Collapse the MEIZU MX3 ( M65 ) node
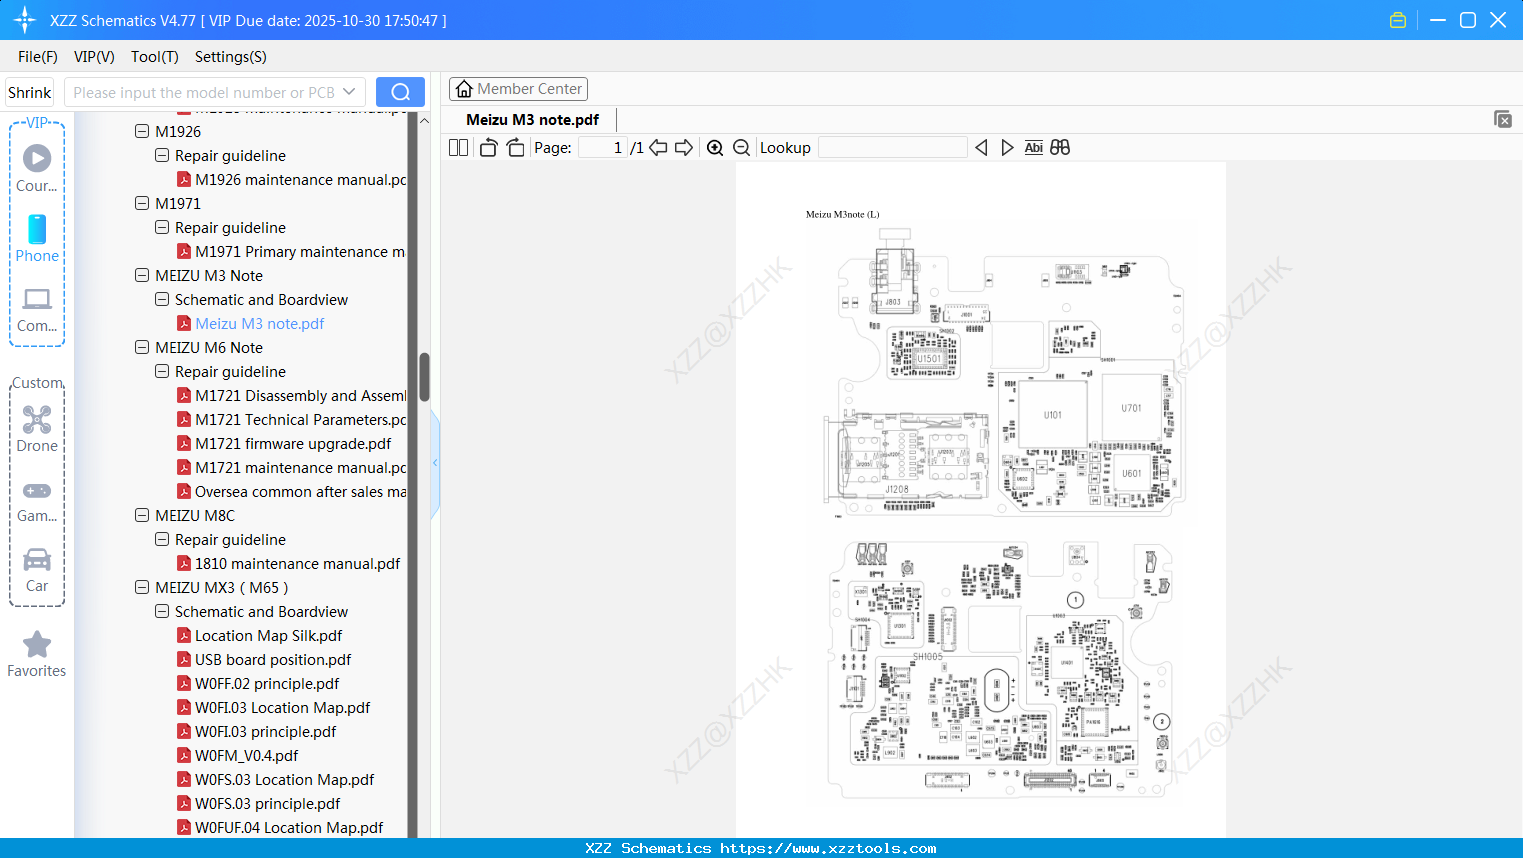Viewport: 1523px width, 858px height. tap(142, 587)
